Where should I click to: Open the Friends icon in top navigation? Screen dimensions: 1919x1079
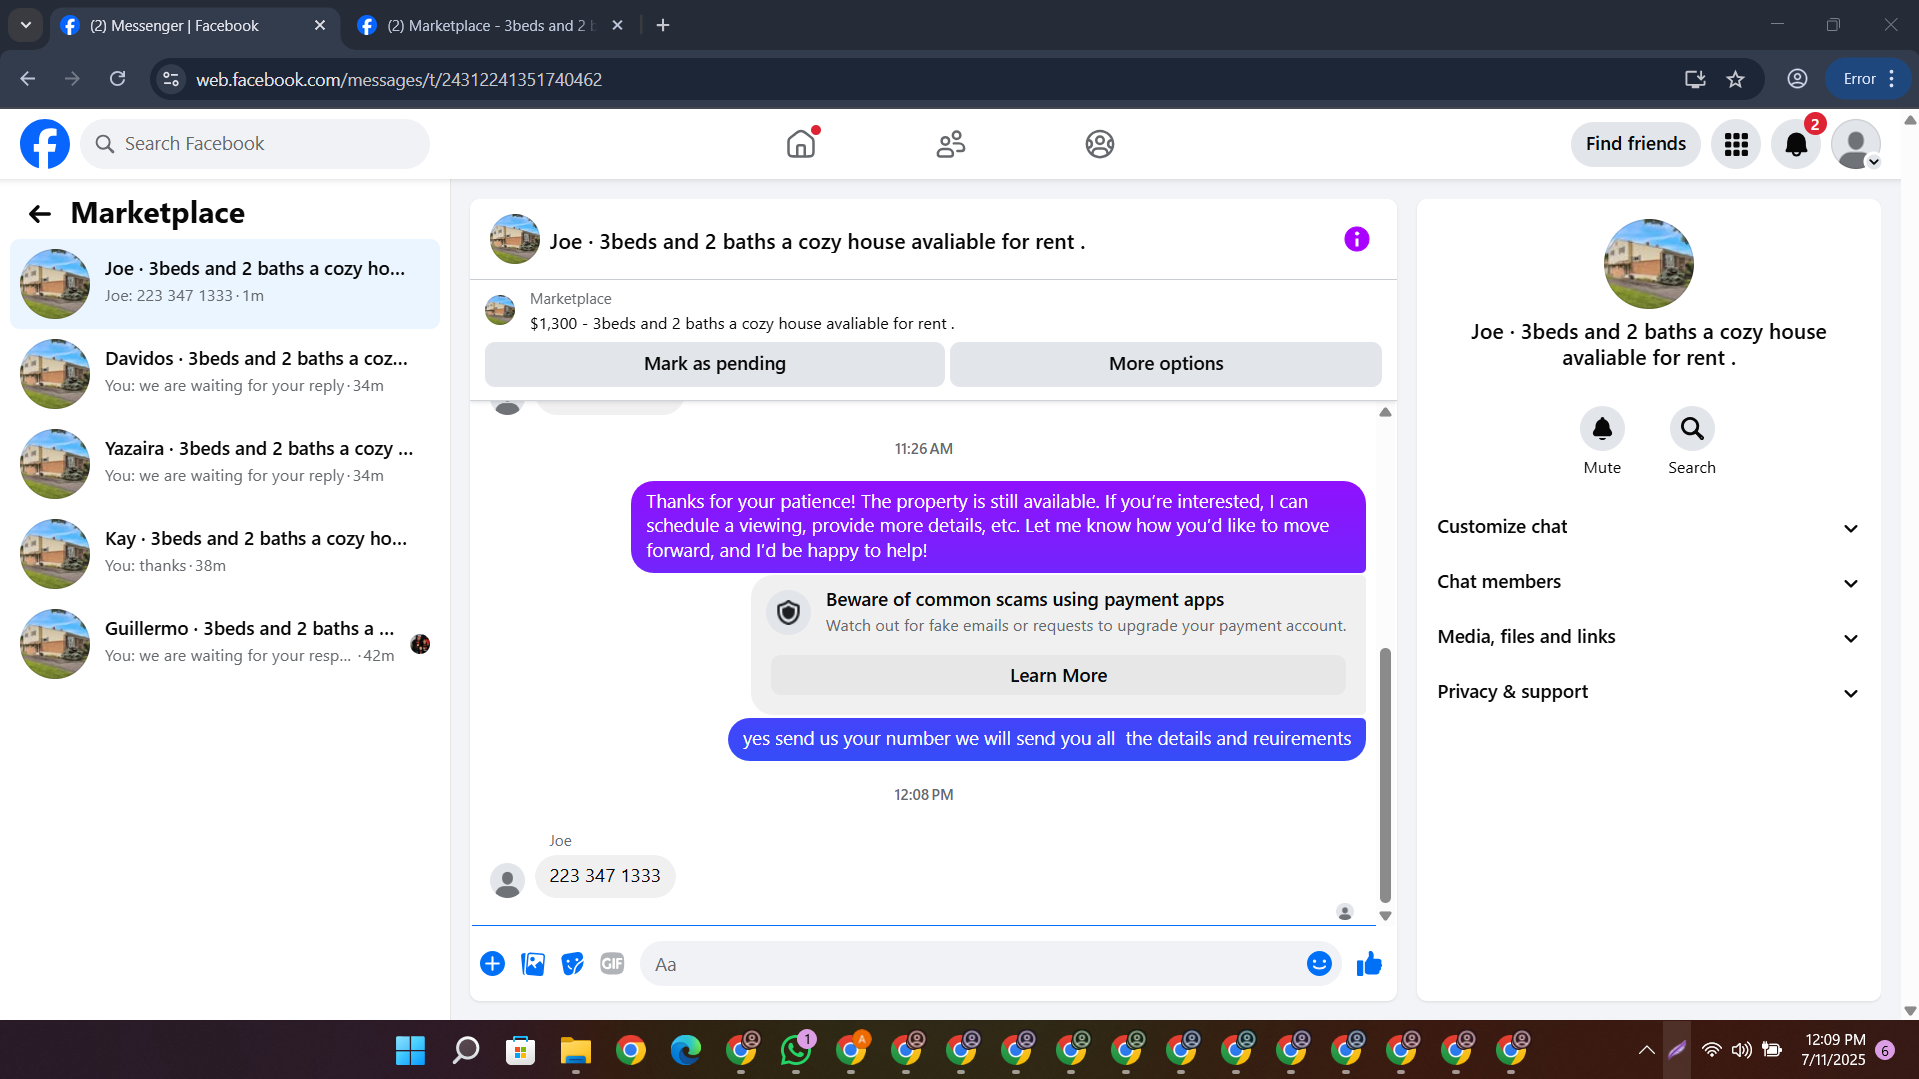(x=951, y=144)
